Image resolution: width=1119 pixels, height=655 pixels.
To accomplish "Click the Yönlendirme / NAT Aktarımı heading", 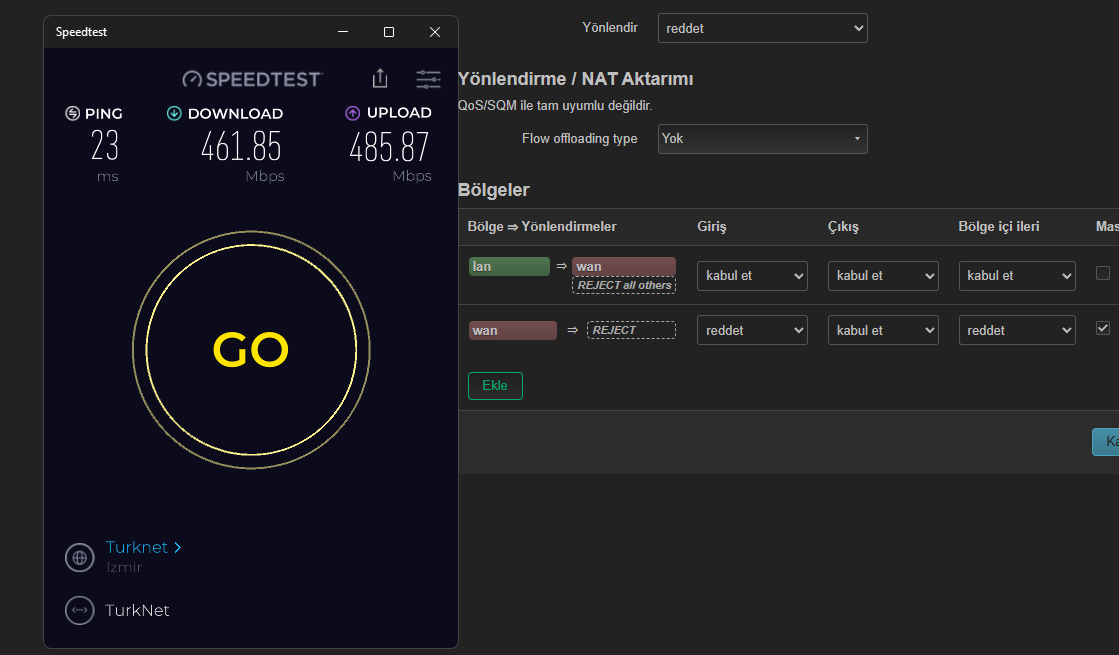I will 575,79.
